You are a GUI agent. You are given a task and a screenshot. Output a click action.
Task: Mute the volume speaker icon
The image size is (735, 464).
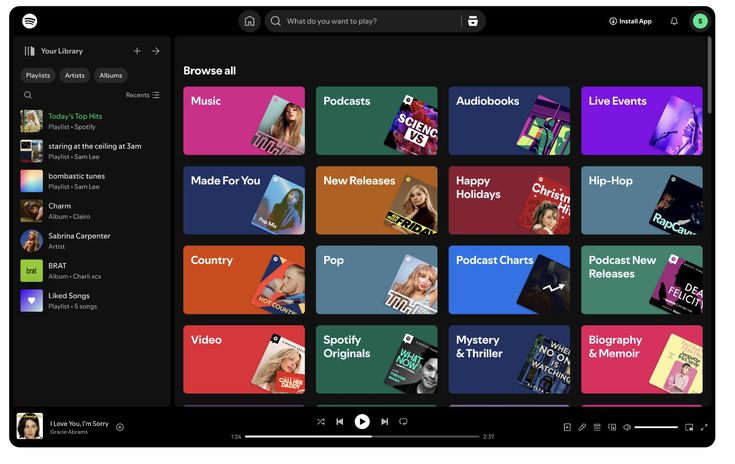coord(627,427)
